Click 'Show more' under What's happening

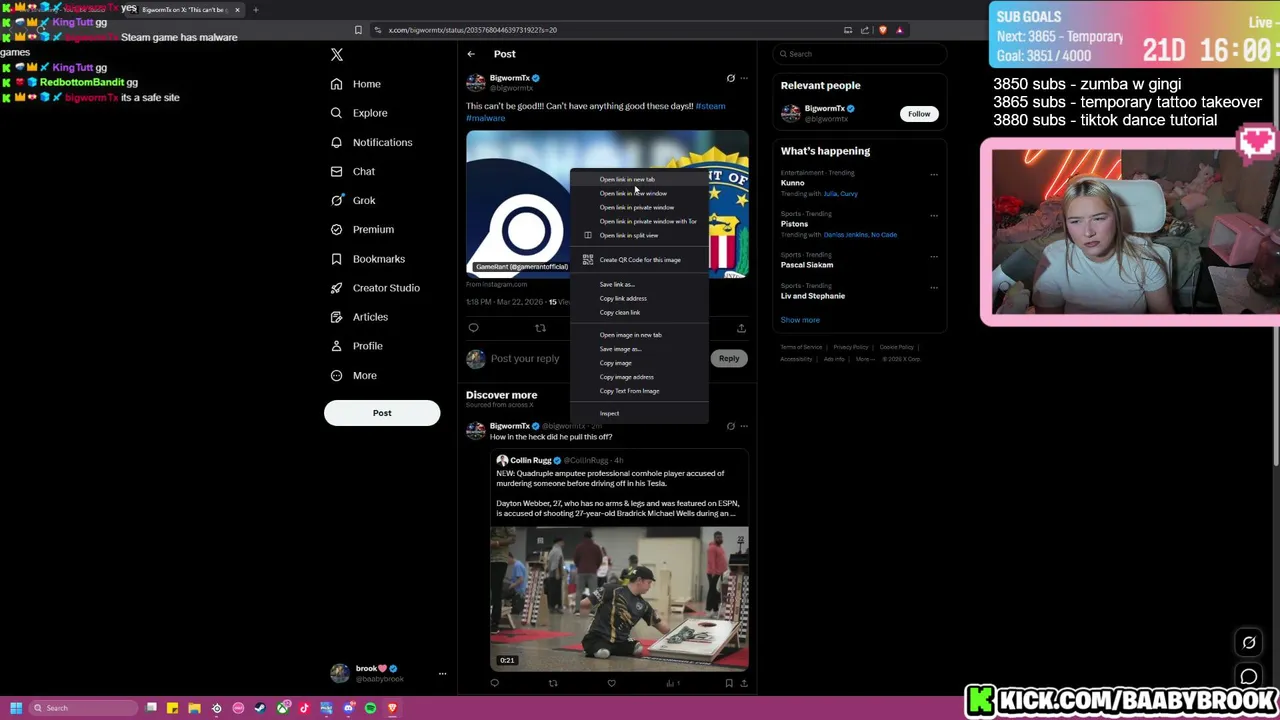pos(800,320)
